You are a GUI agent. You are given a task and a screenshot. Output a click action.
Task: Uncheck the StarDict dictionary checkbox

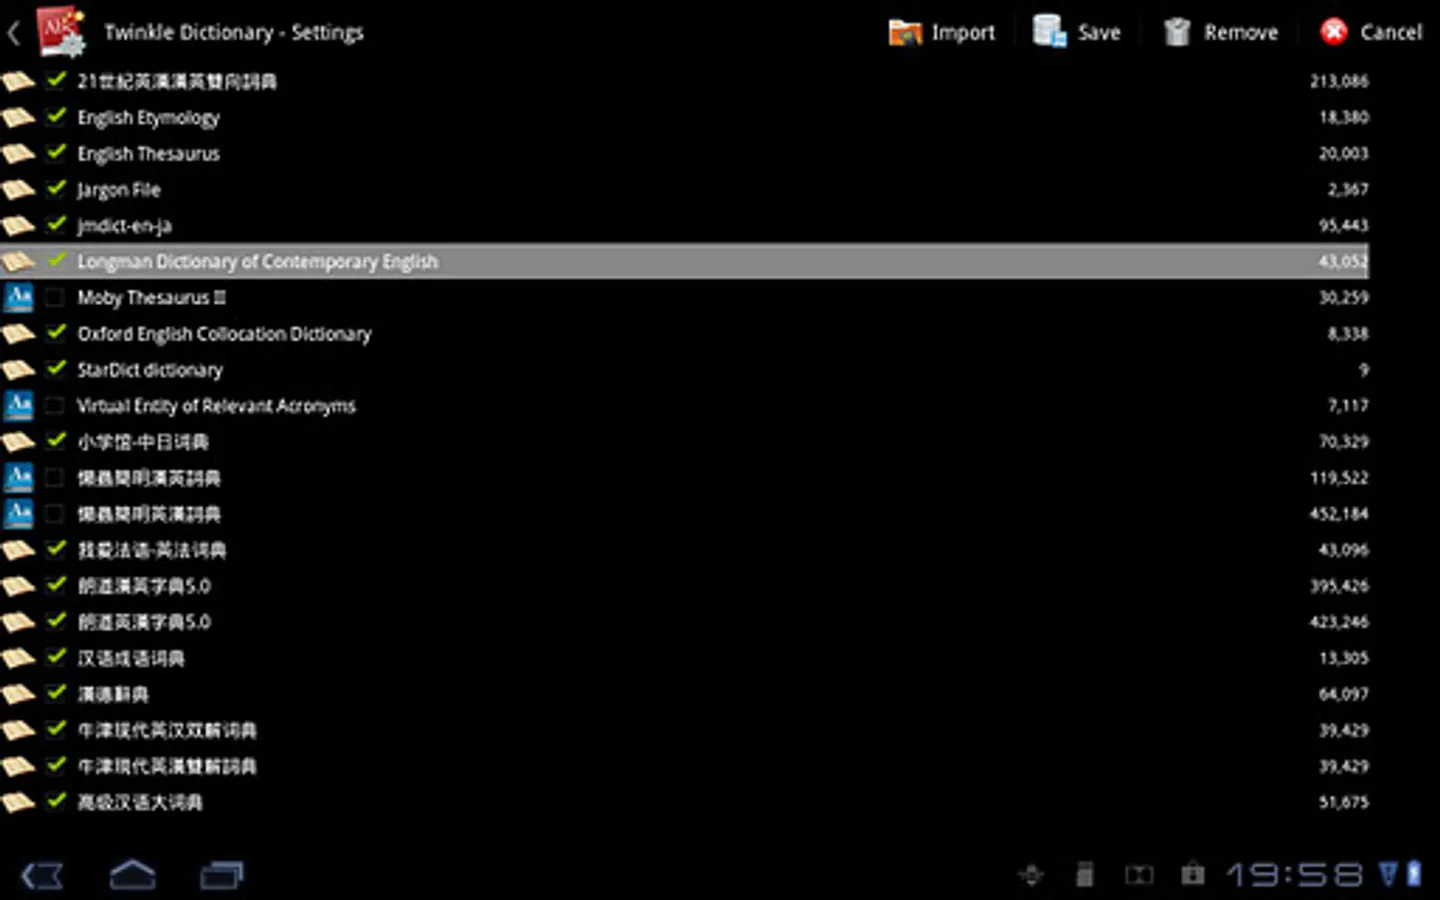click(56, 368)
